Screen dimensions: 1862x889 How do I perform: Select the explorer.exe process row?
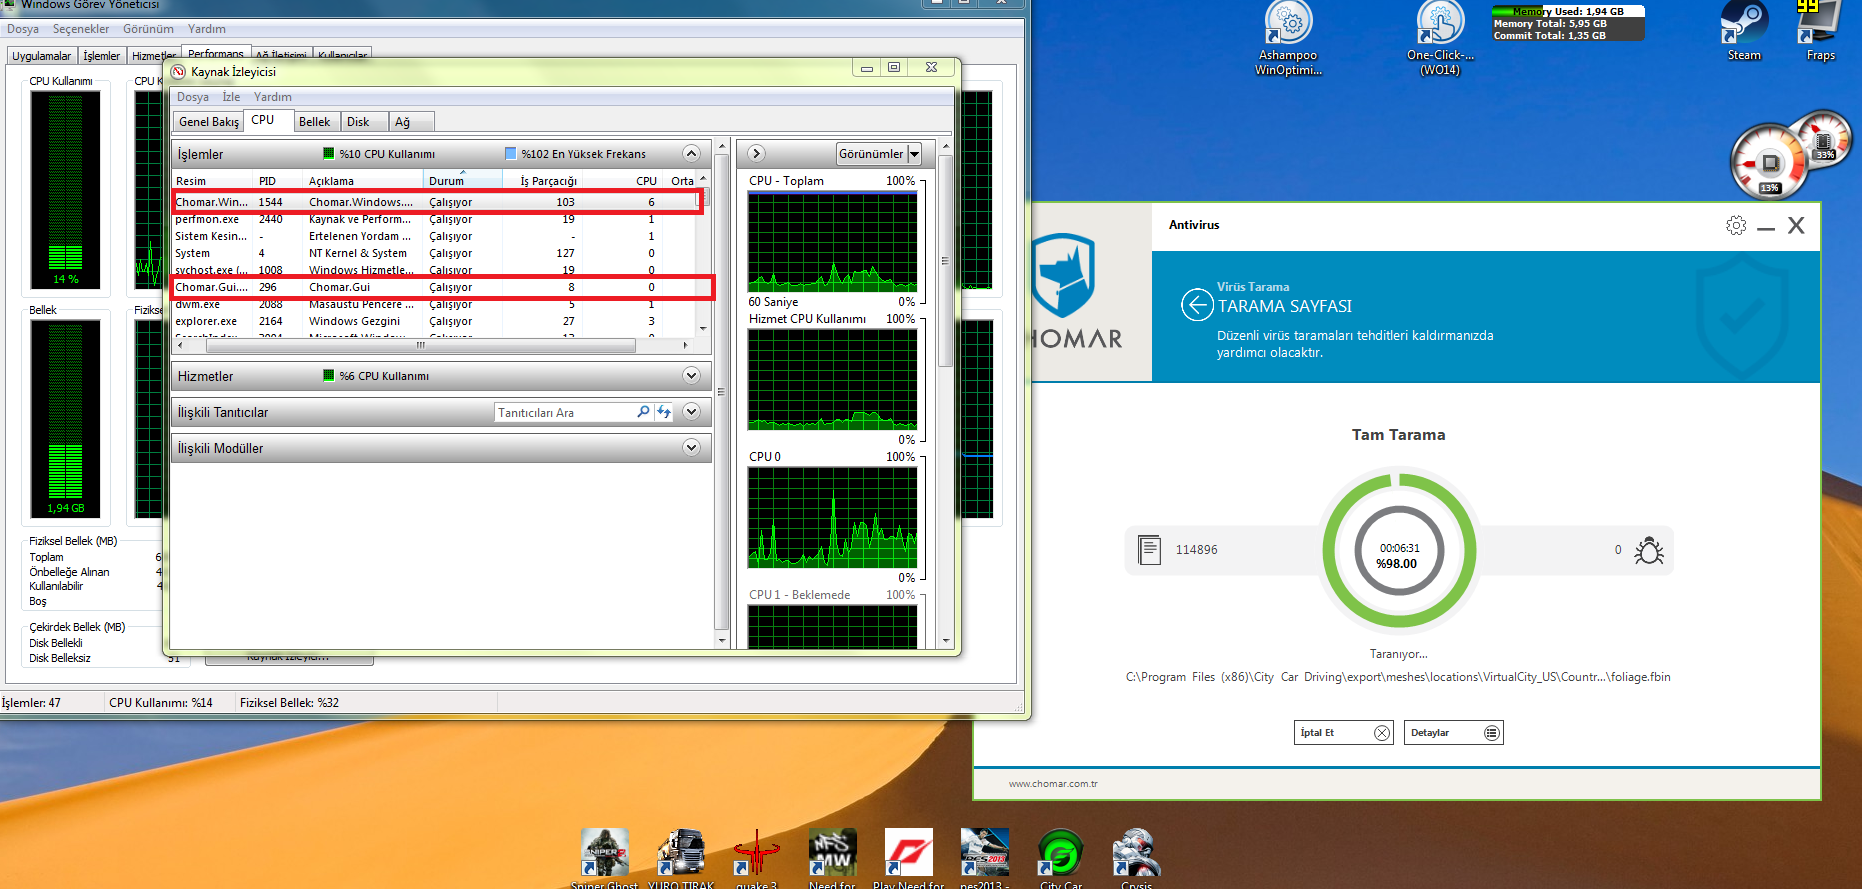click(x=434, y=321)
